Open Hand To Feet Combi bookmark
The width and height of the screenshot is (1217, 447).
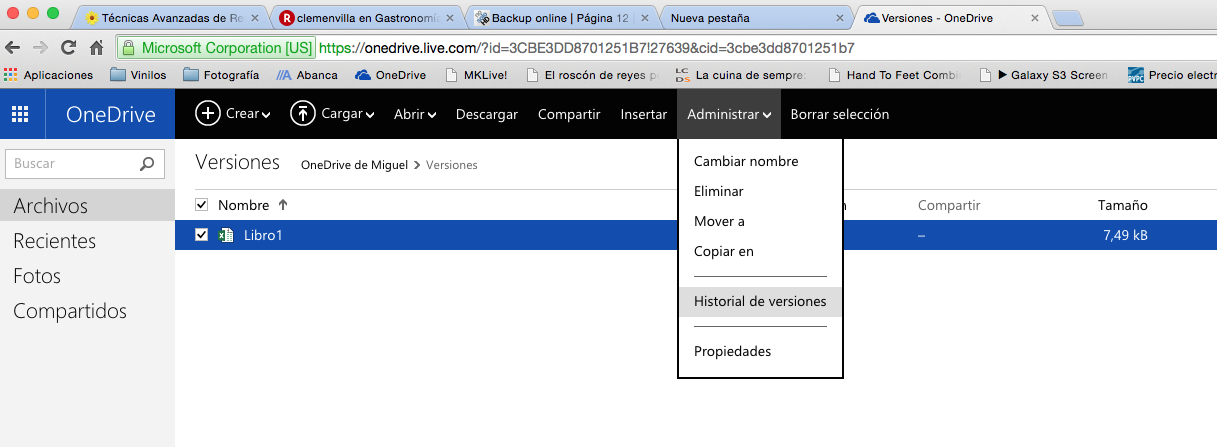coord(895,74)
